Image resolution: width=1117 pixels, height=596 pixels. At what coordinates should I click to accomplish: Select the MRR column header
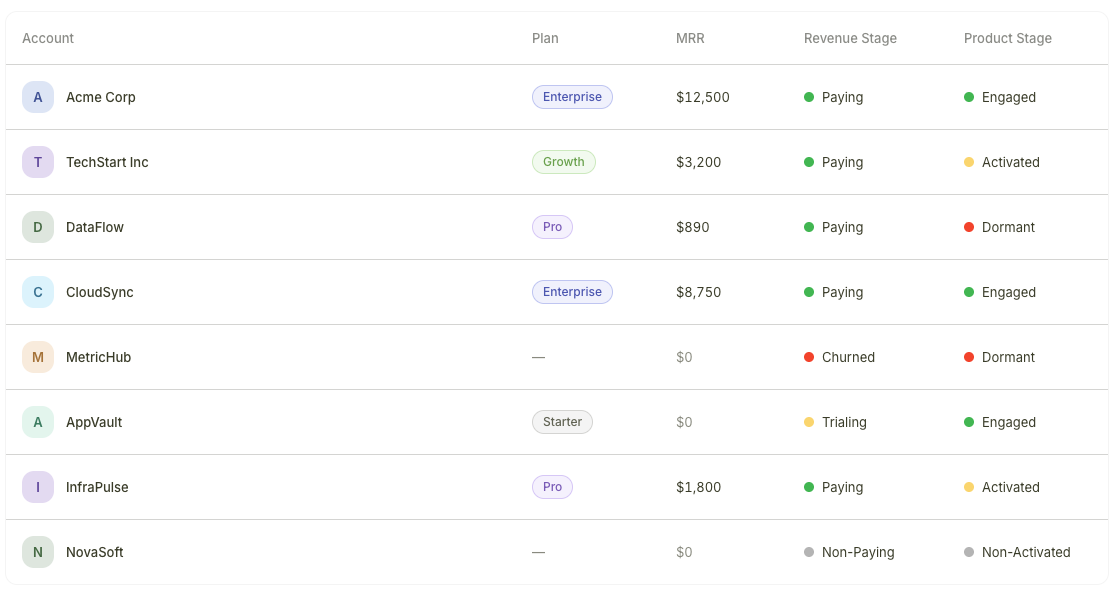pyautogui.click(x=689, y=38)
